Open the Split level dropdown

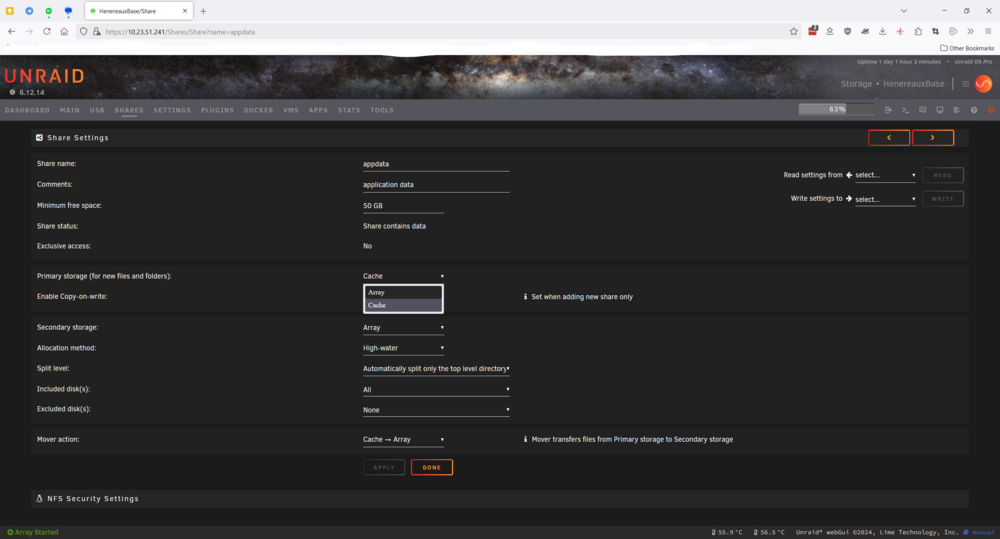point(436,369)
